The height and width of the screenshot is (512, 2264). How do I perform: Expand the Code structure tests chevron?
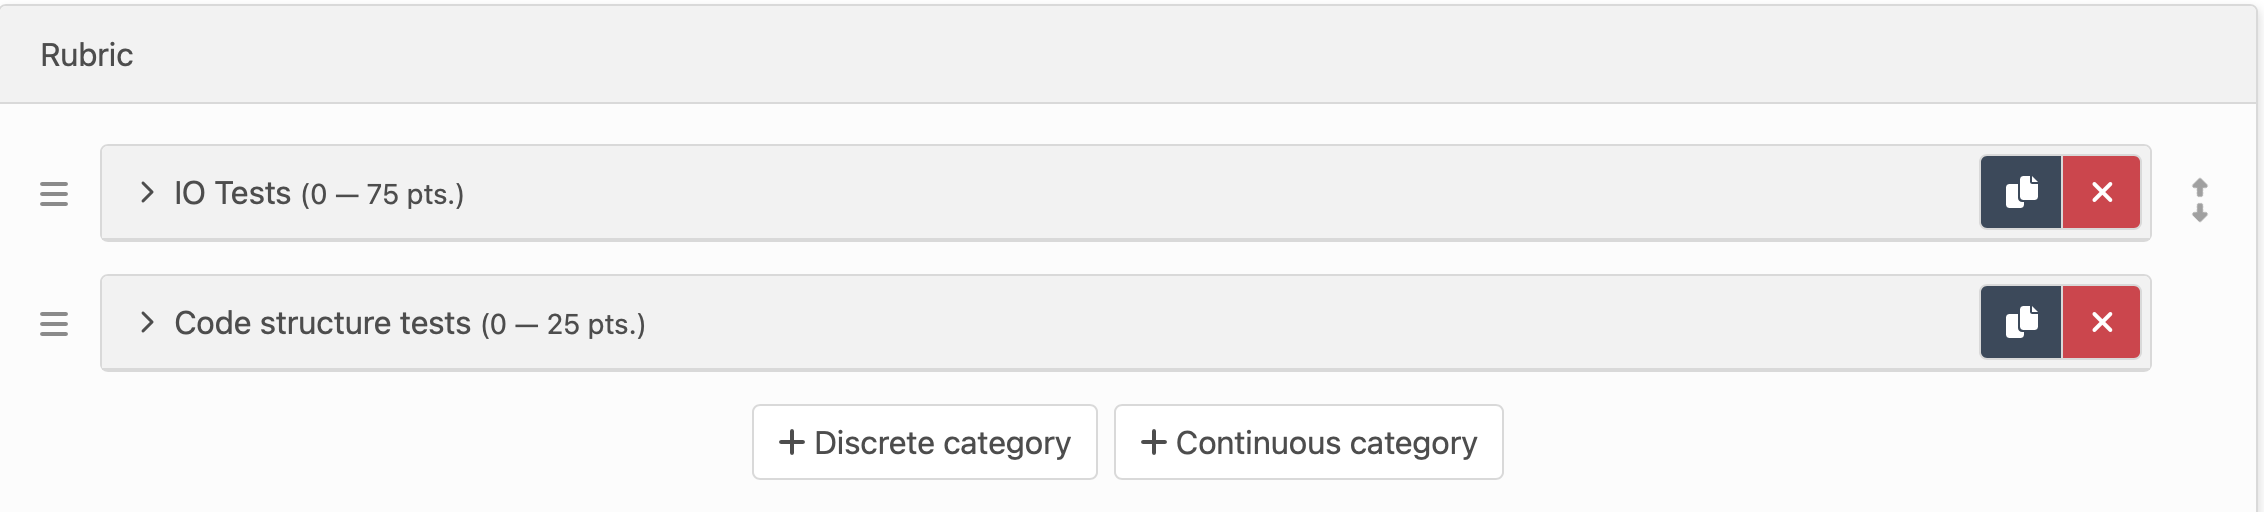pos(147,322)
